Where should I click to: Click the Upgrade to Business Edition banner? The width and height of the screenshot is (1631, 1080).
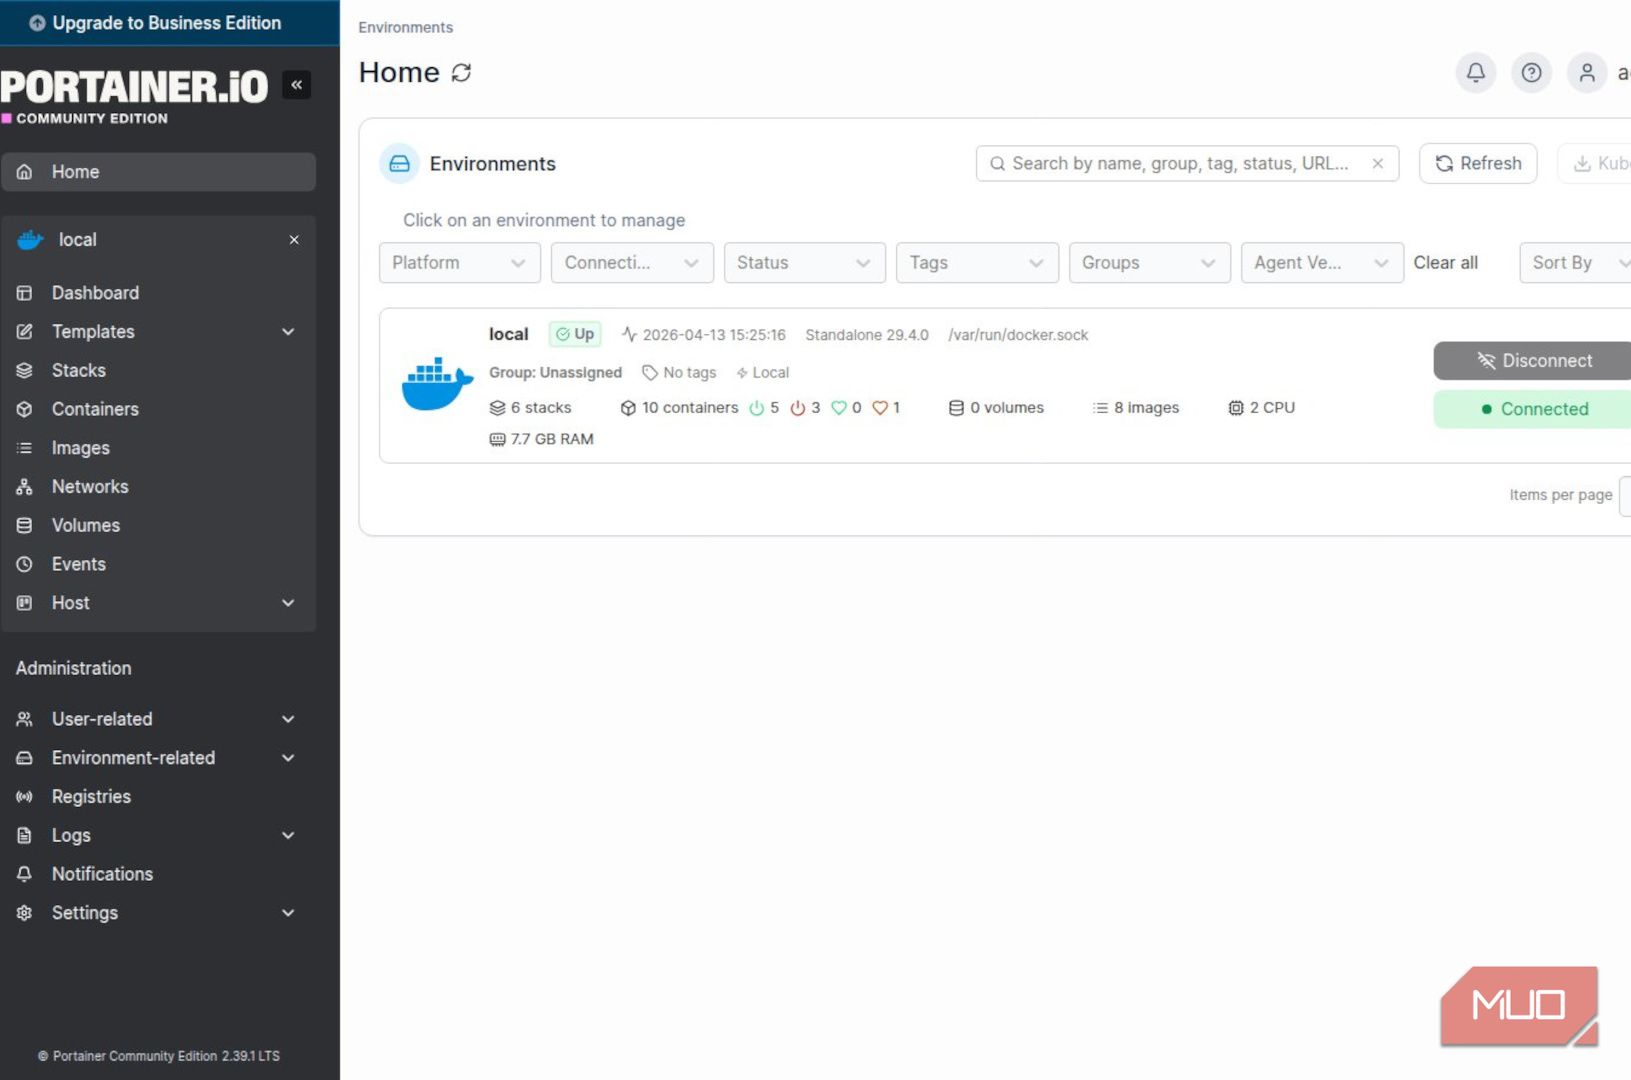click(169, 22)
